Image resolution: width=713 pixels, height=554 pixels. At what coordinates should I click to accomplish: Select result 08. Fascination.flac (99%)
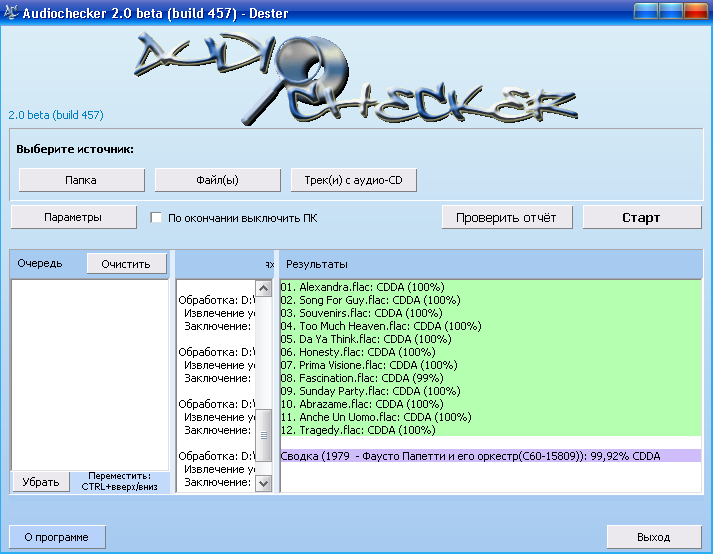[x=358, y=378]
